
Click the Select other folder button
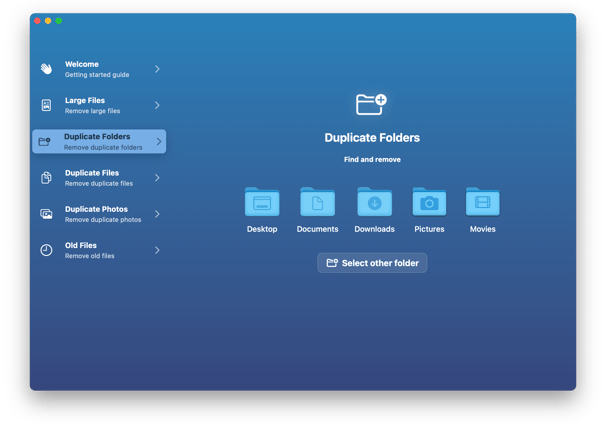pyautogui.click(x=372, y=263)
